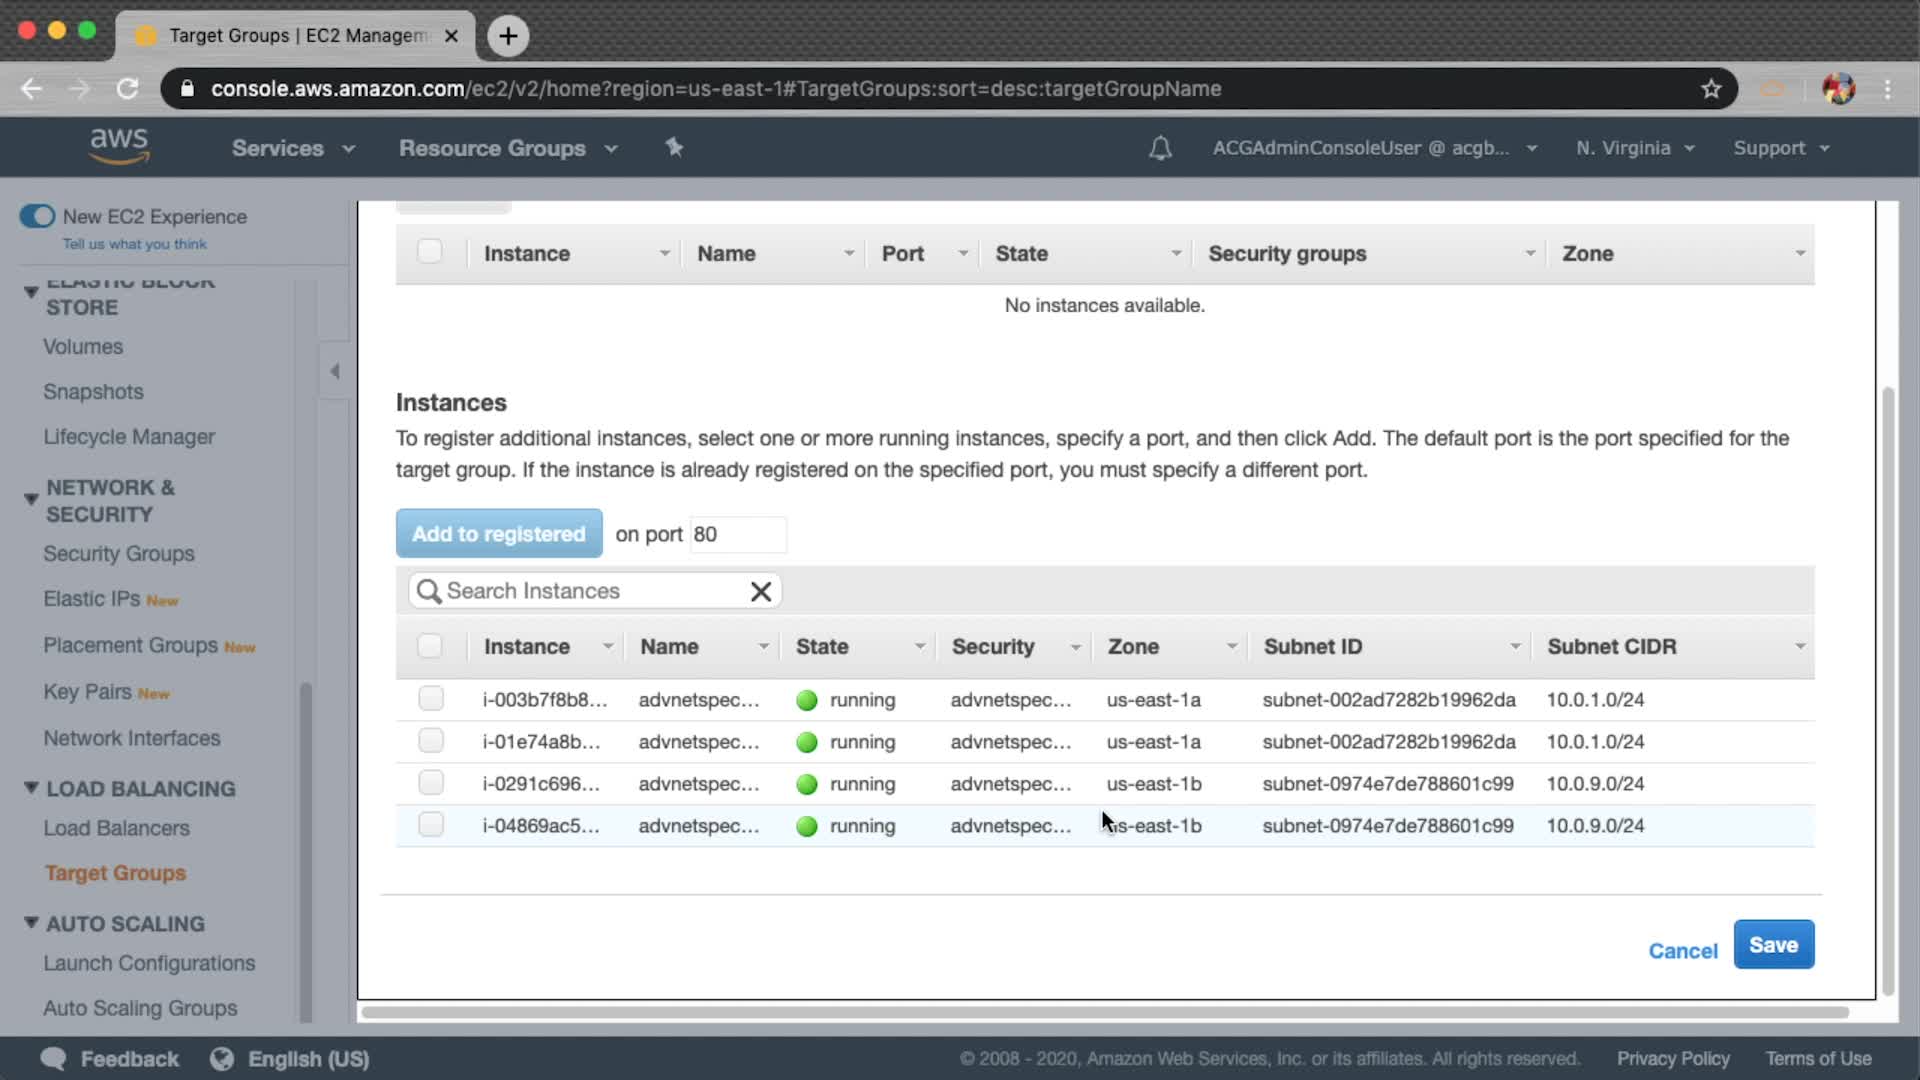Collapse the Load Balancing sidebar section

click(x=31, y=788)
